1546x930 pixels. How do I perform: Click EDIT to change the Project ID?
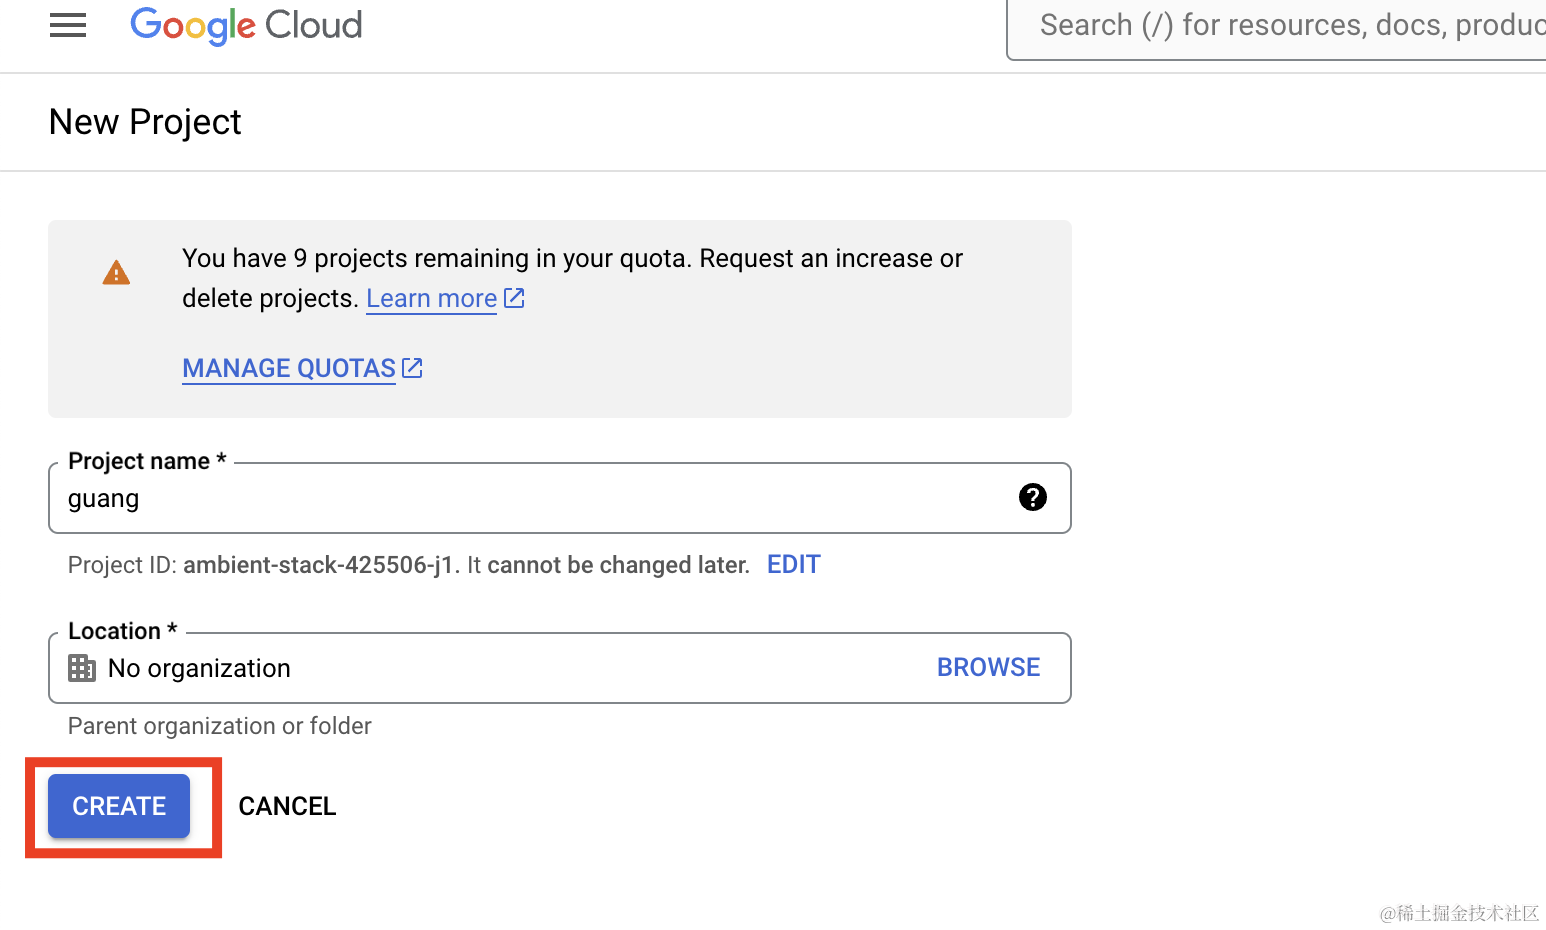click(793, 565)
